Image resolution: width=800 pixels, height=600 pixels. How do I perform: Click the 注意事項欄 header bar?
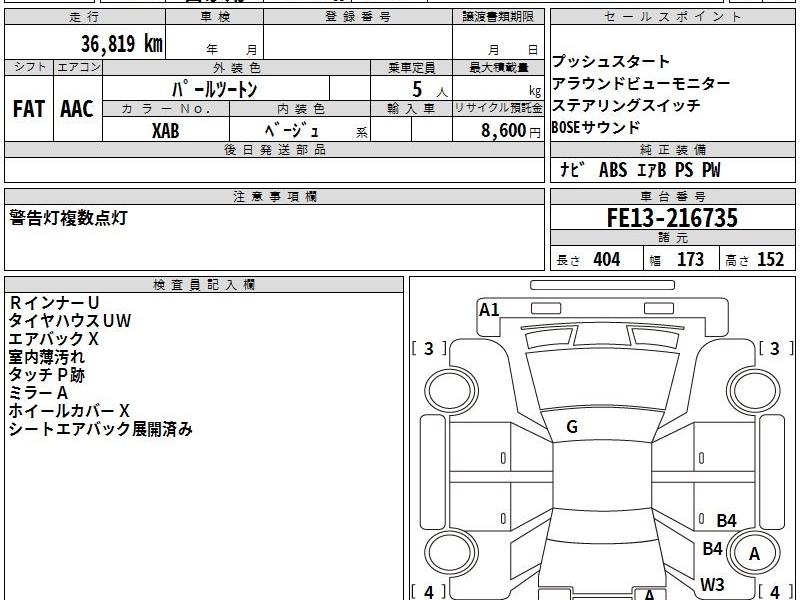(x=274, y=196)
